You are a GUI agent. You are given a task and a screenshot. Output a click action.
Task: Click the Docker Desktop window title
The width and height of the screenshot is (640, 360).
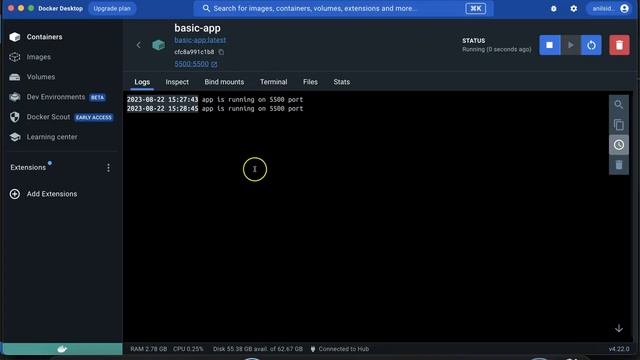click(60, 9)
